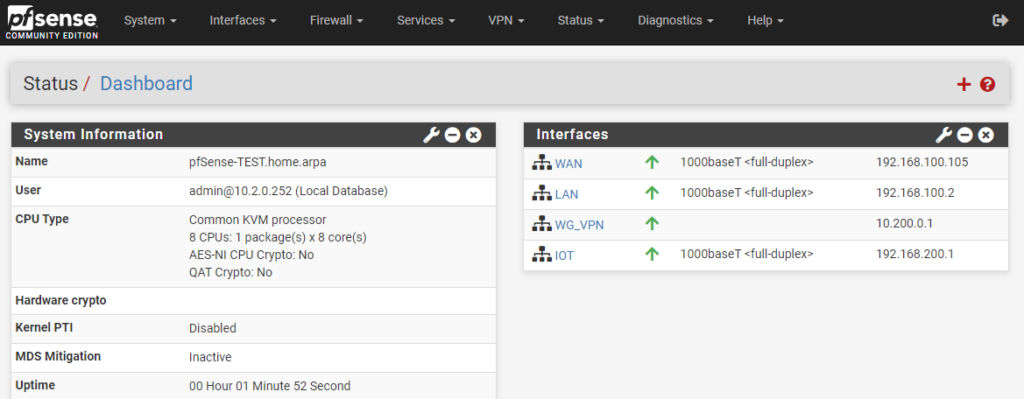Click the Kernel PTI Disabled value
The image size is (1024, 399).
212,328
